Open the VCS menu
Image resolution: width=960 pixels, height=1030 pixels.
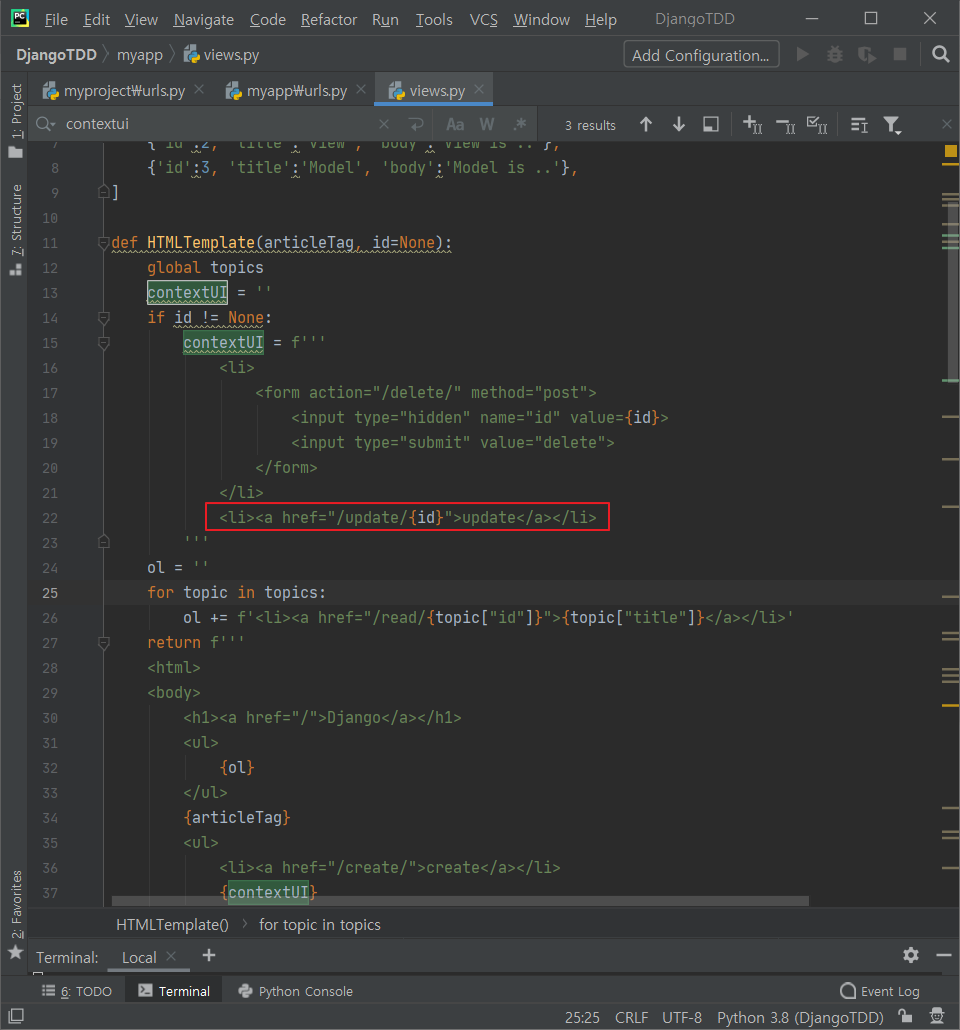484,20
